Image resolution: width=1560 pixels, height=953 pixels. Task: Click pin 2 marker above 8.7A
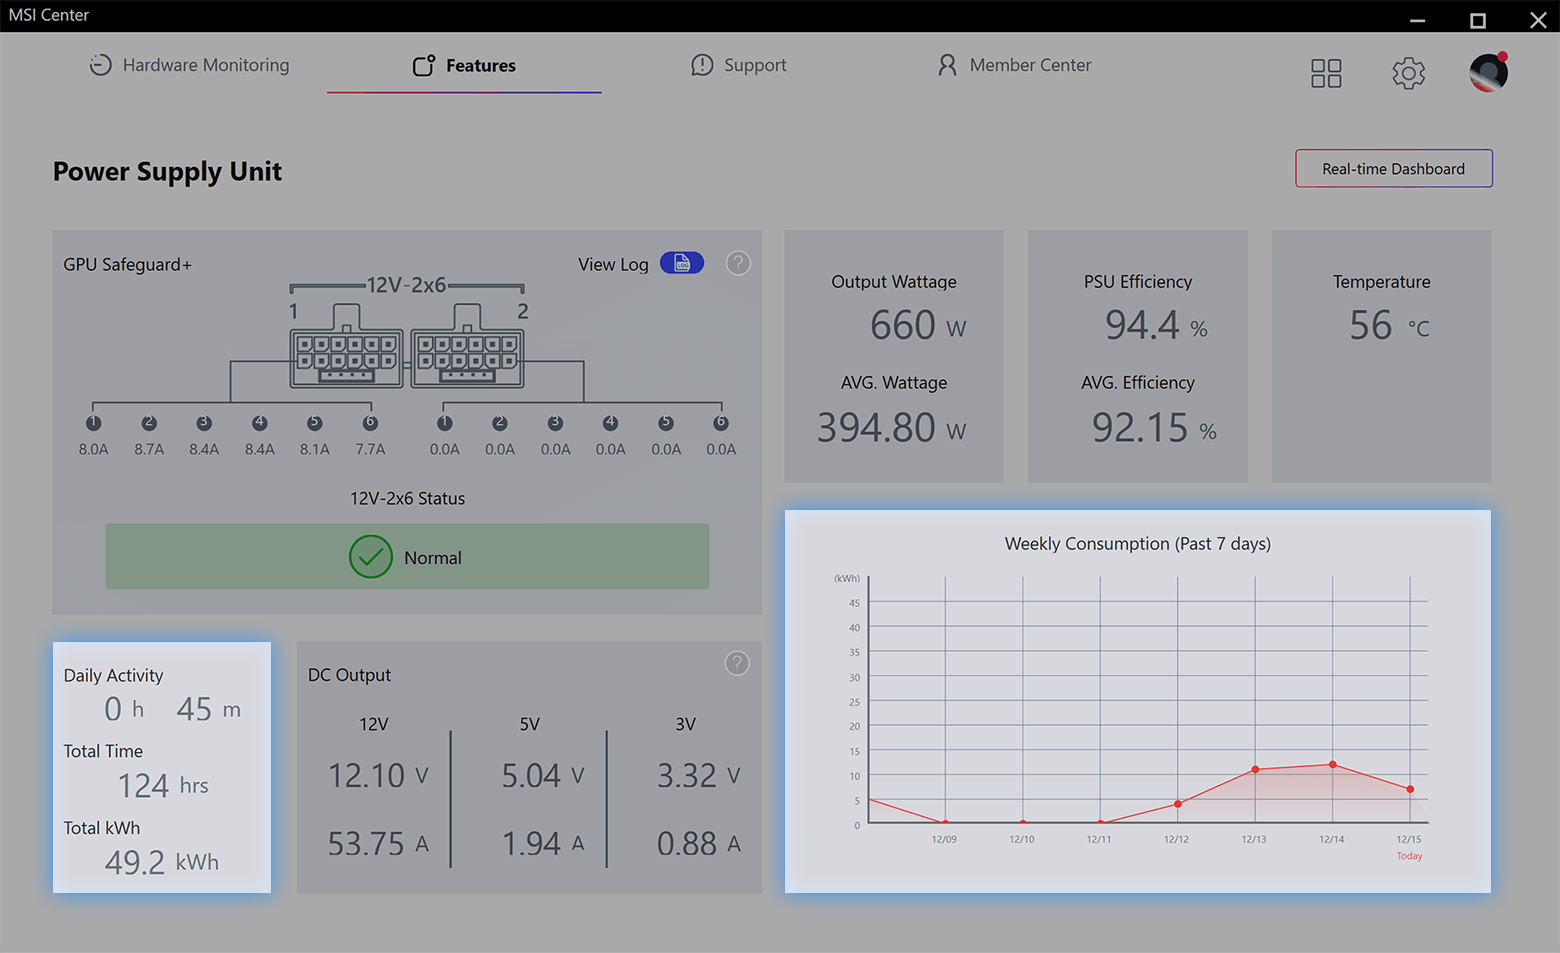coord(149,423)
